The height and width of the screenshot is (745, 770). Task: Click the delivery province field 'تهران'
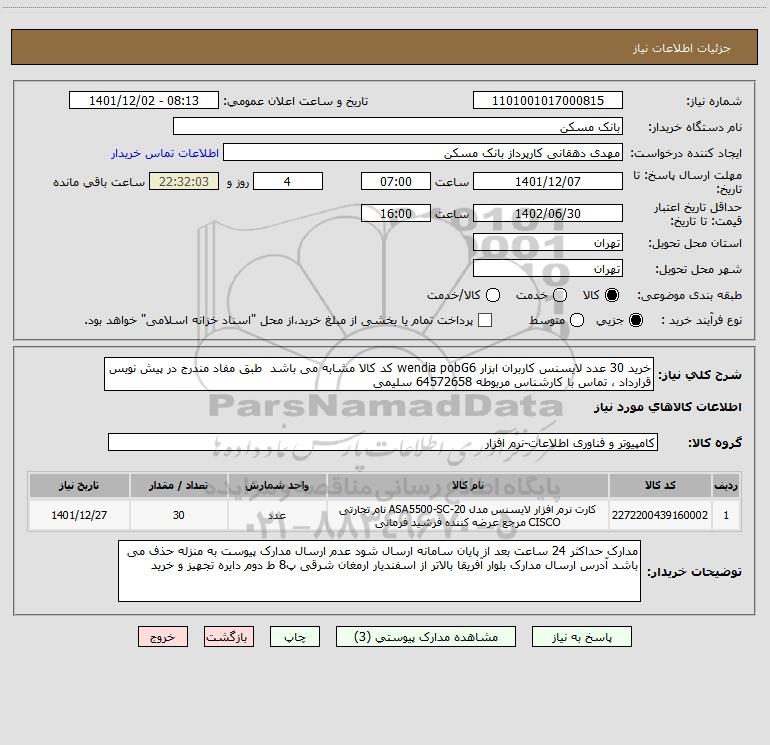click(x=547, y=243)
